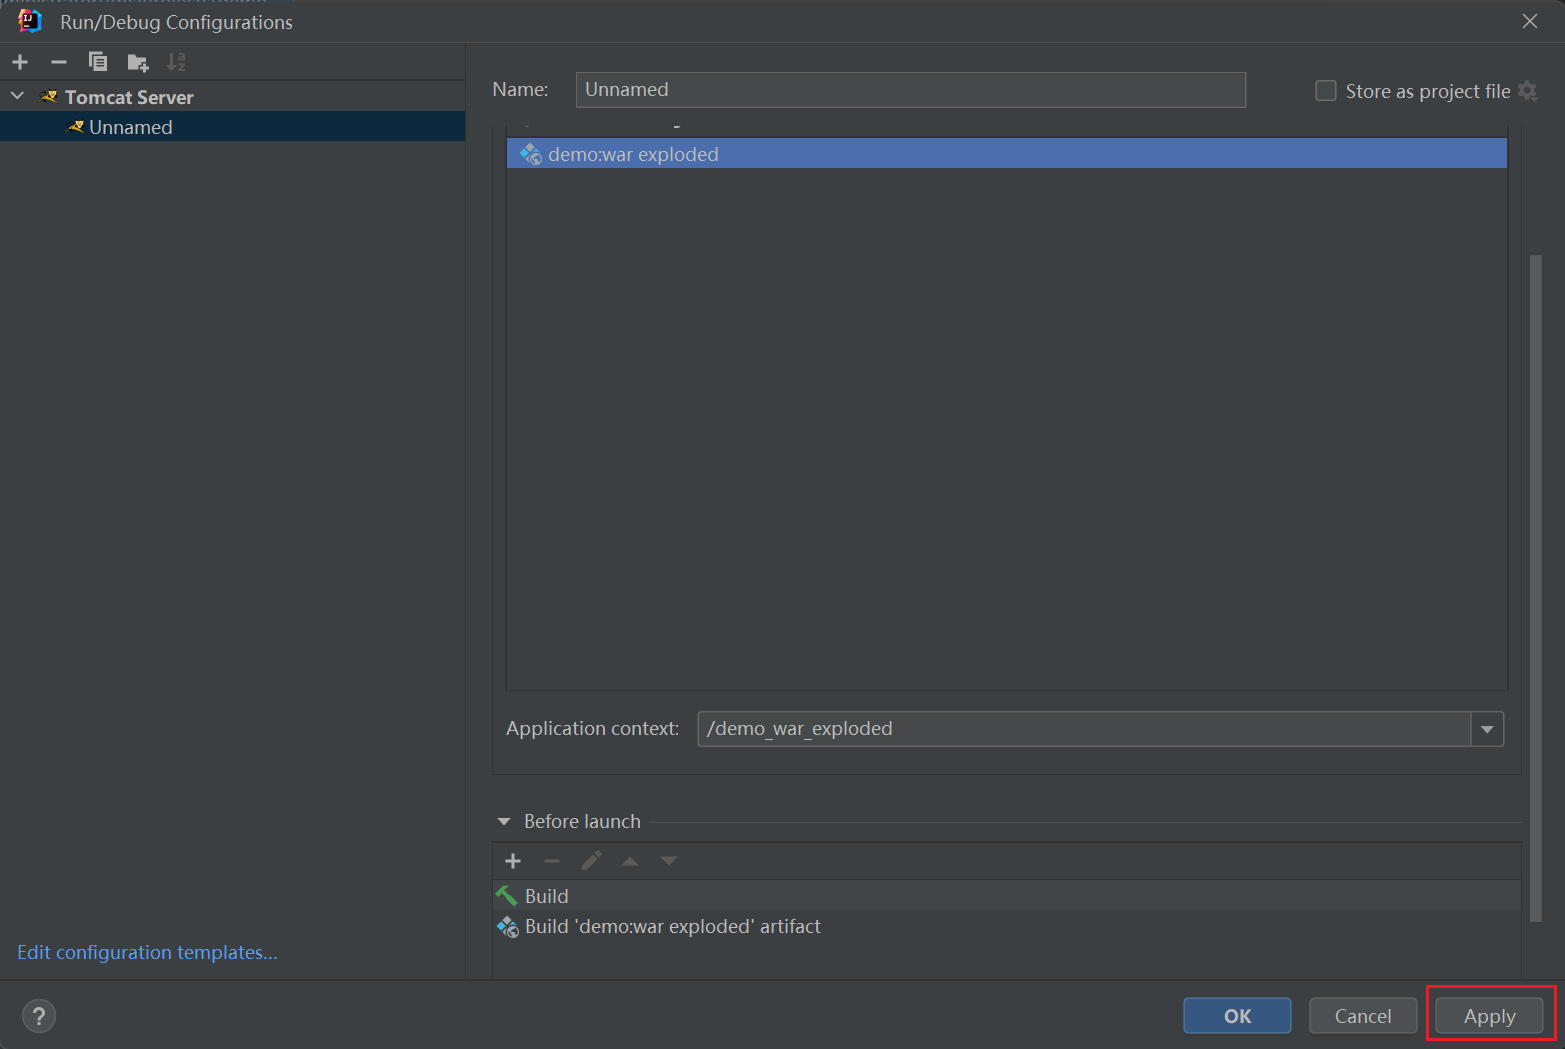The image size is (1565, 1049).
Task: Select the Unnamed Tomcat configuration
Action: (130, 127)
